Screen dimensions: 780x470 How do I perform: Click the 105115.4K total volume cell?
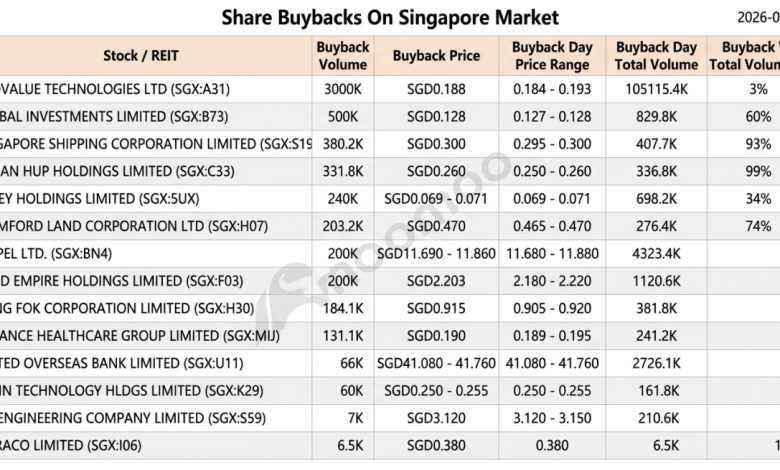pyautogui.click(x=656, y=90)
